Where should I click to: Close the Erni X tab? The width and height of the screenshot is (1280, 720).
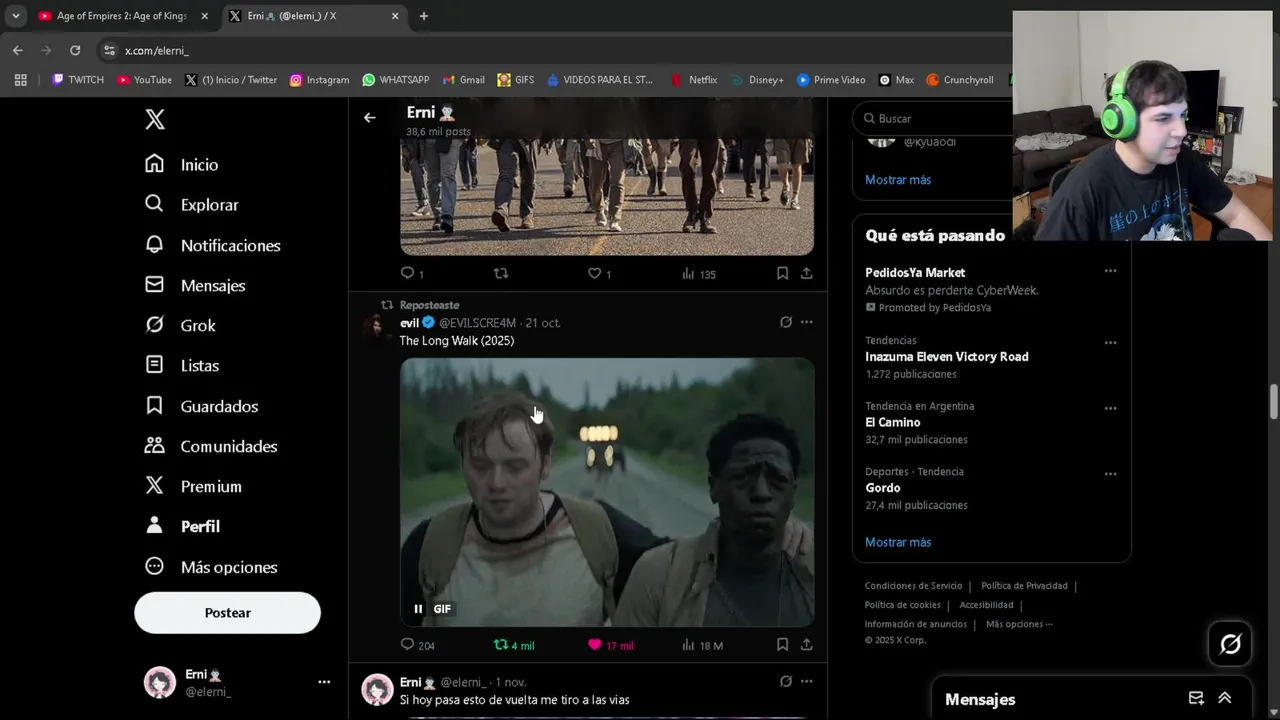coord(395,16)
